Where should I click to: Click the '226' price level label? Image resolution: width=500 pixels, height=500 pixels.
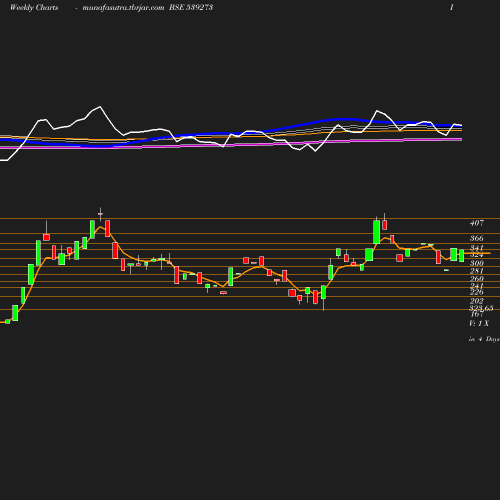[x=477, y=292]
